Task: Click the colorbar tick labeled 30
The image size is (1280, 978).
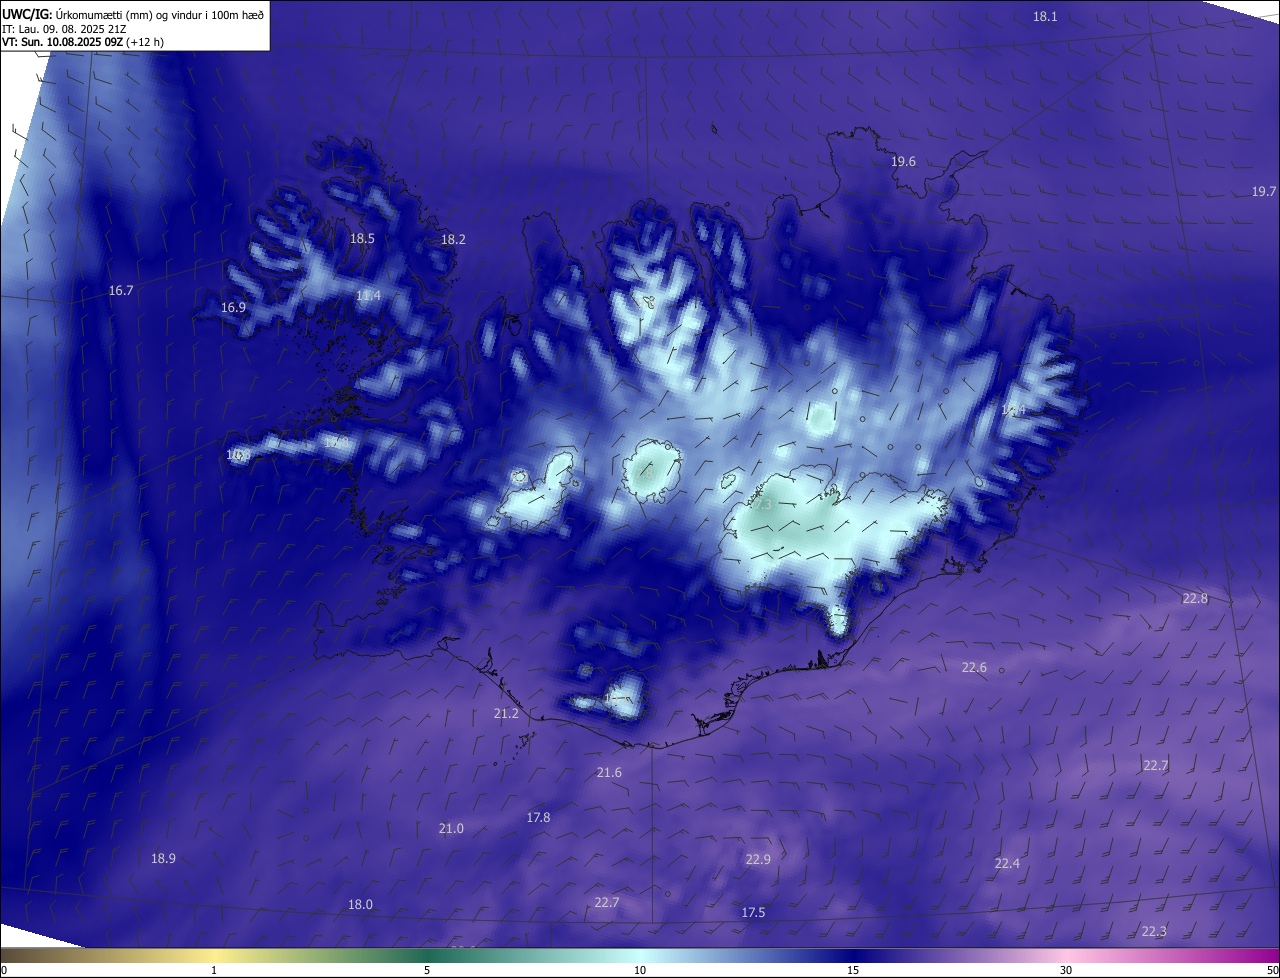Action: point(1066,970)
